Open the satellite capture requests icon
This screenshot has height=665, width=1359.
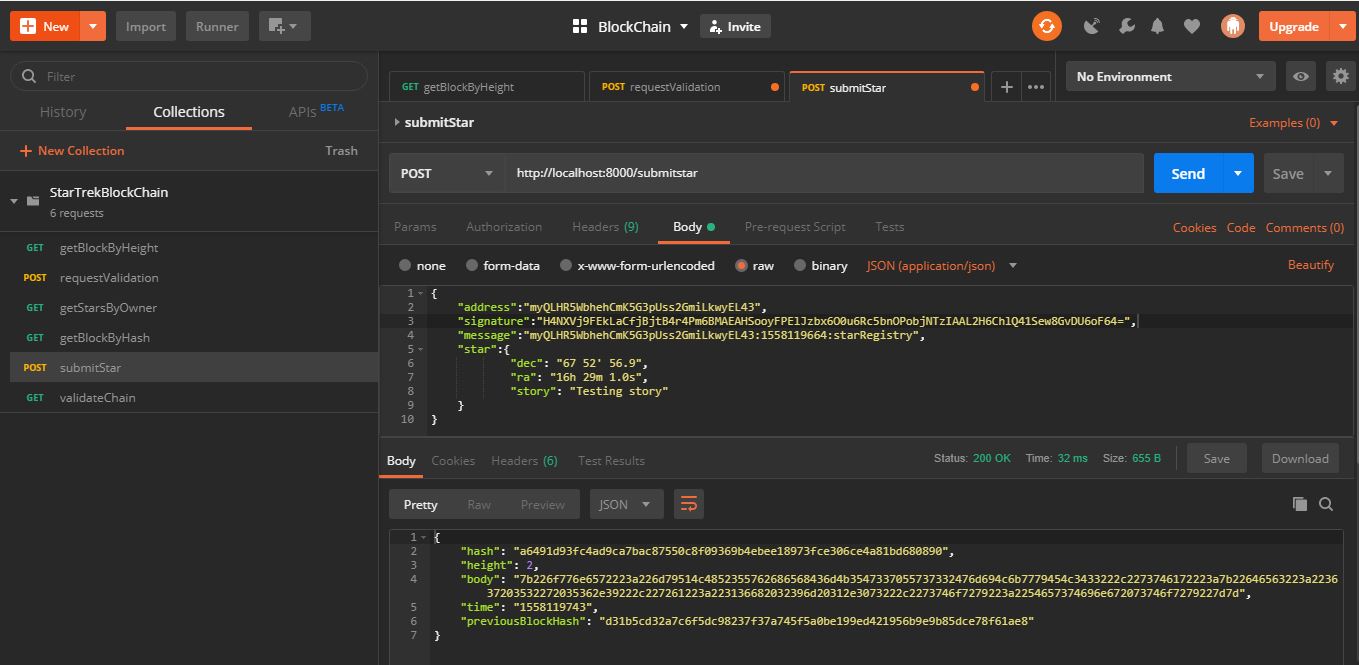[1092, 27]
